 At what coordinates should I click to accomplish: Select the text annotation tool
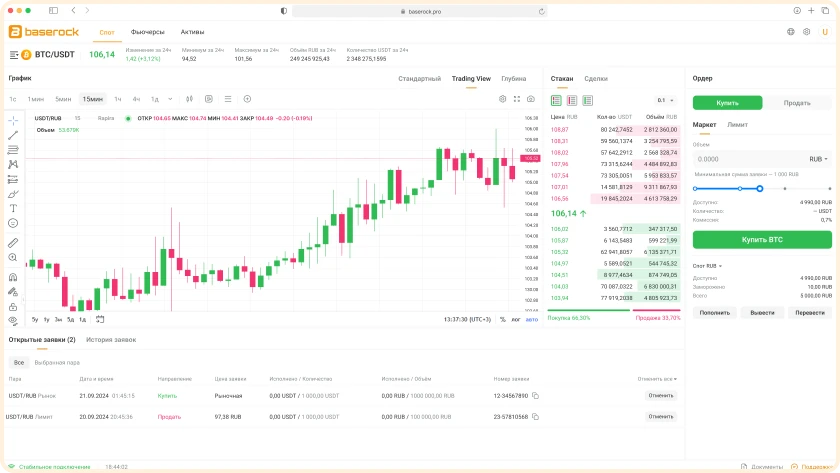(13, 207)
